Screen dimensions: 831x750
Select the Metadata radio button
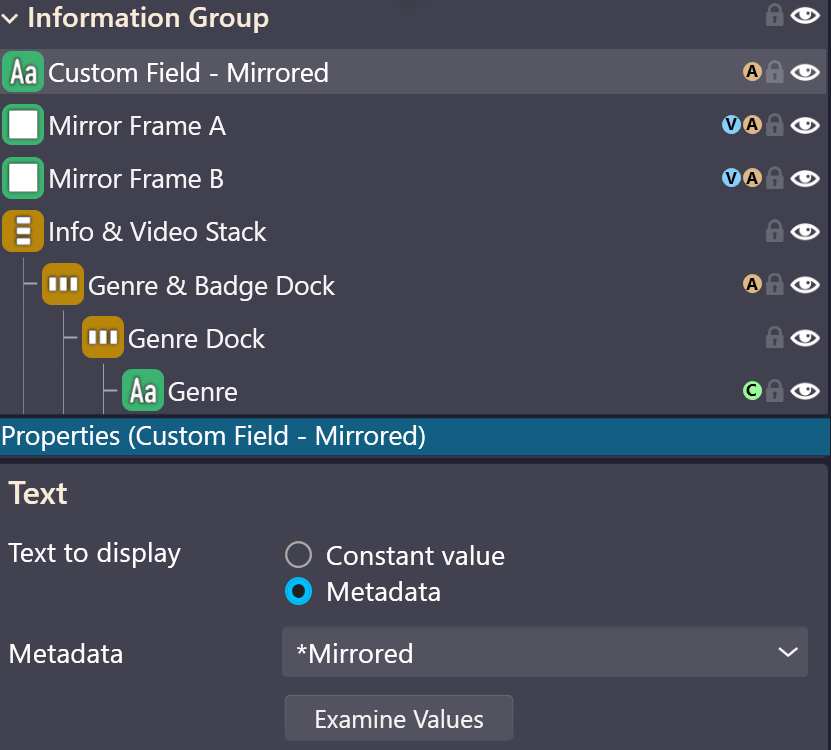(x=298, y=591)
